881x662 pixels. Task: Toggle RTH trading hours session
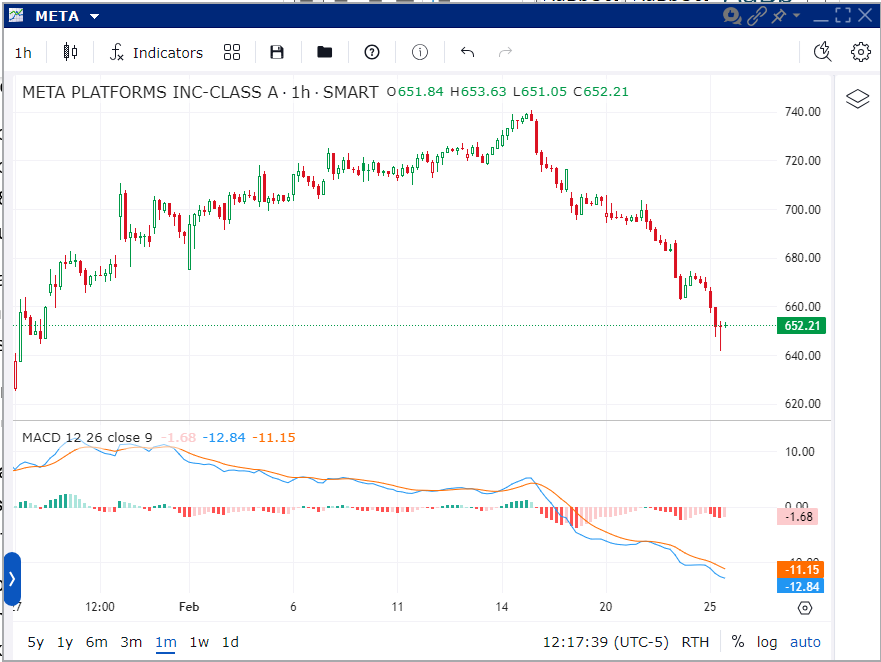coord(695,642)
